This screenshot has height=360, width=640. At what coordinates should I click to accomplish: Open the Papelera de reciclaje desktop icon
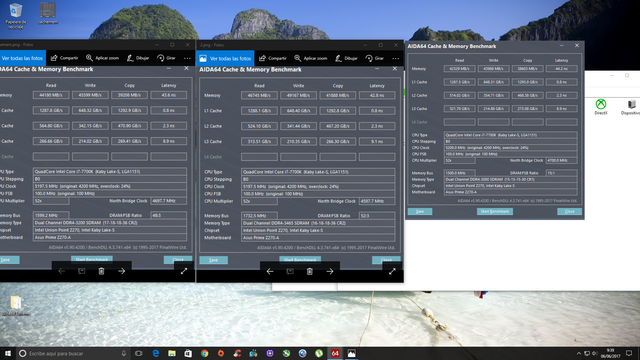tap(16, 16)
